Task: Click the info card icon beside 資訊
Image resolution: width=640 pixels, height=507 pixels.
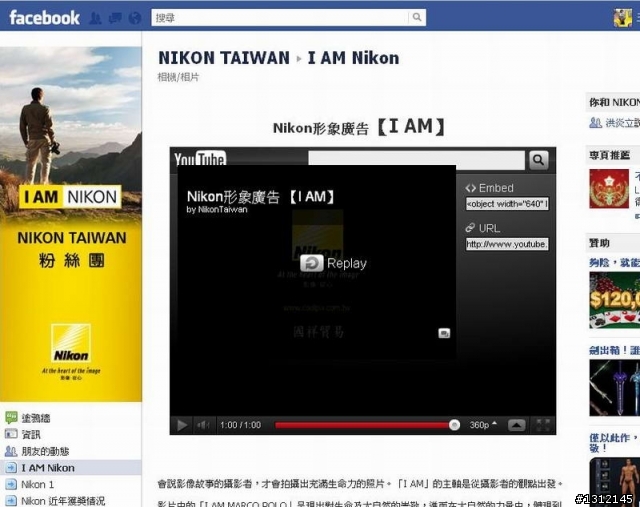Action: 11,434
